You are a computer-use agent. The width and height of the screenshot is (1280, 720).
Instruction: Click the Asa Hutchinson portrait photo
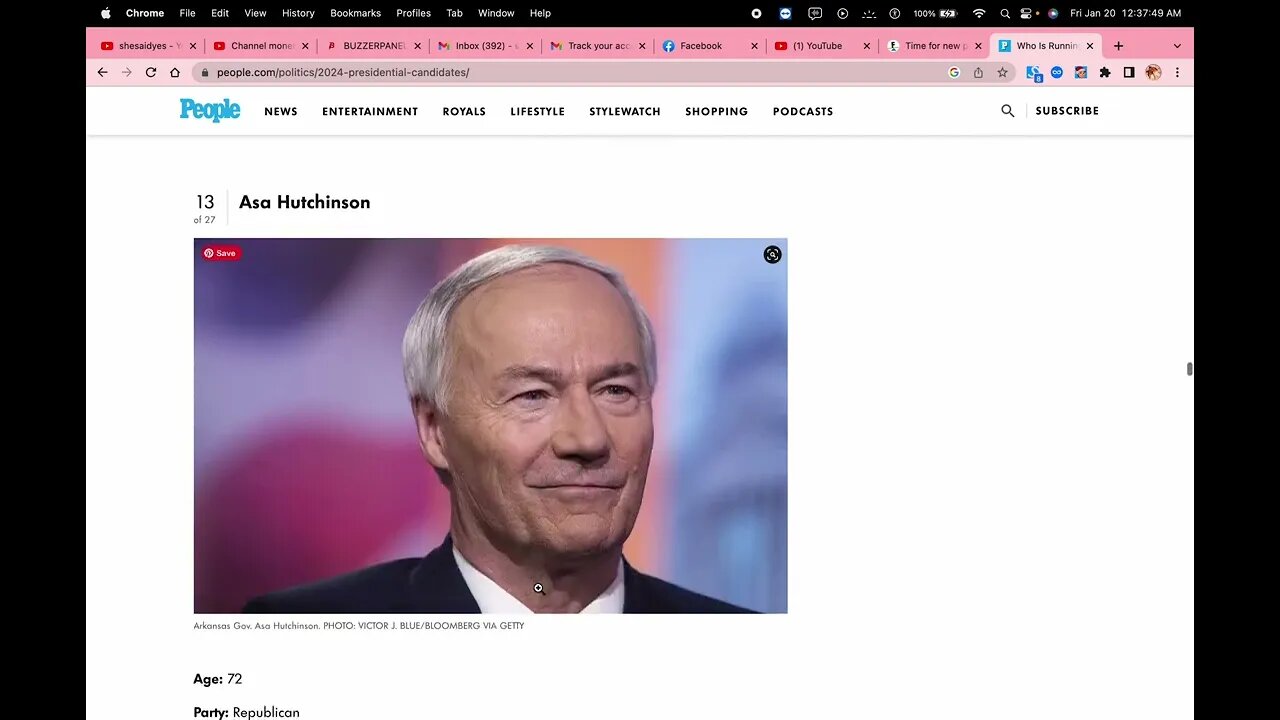pos(490,425)
